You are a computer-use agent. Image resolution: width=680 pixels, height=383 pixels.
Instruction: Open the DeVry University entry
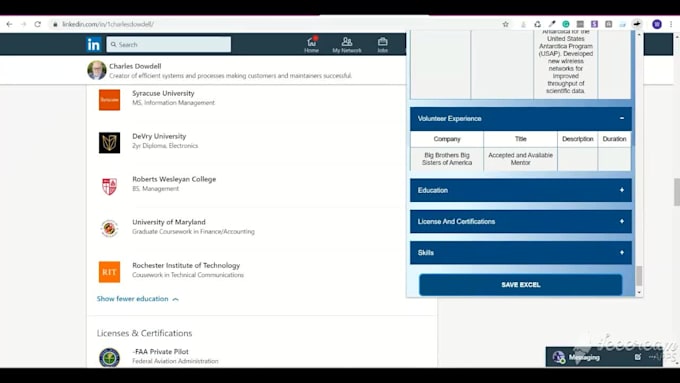click(x=159, y=136)
